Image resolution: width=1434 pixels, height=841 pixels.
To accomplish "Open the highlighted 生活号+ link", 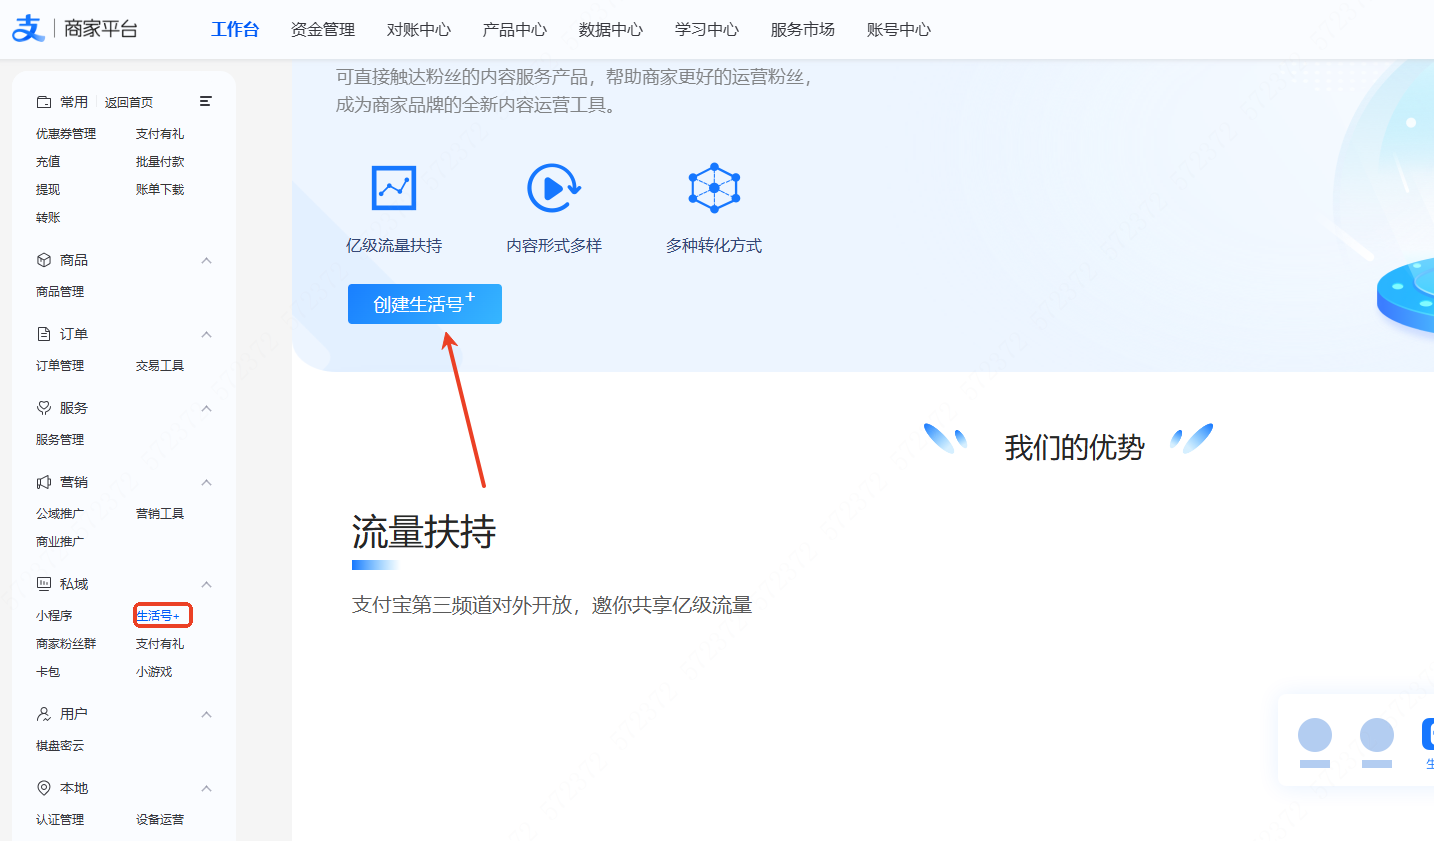I will point(162,615).
